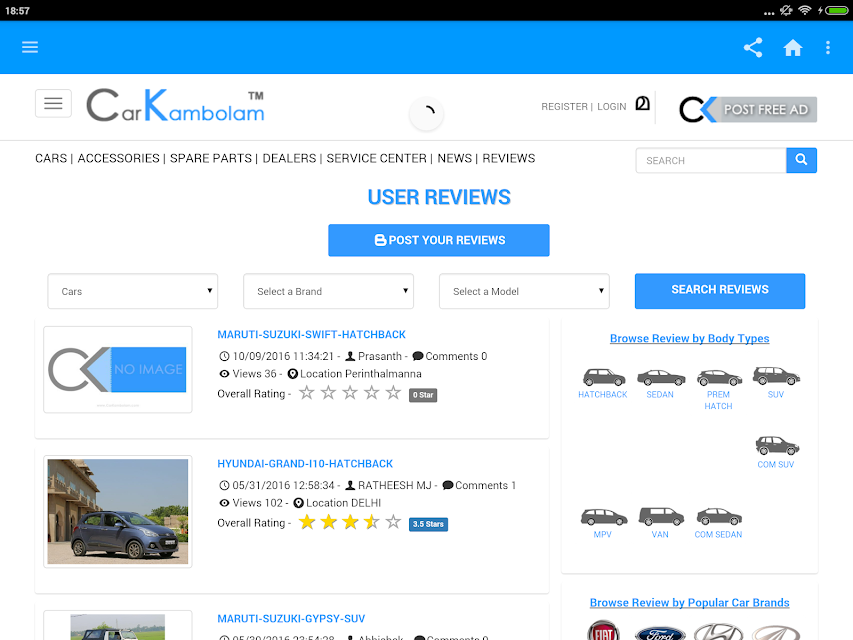Browse reviews by Van body type

660,522
